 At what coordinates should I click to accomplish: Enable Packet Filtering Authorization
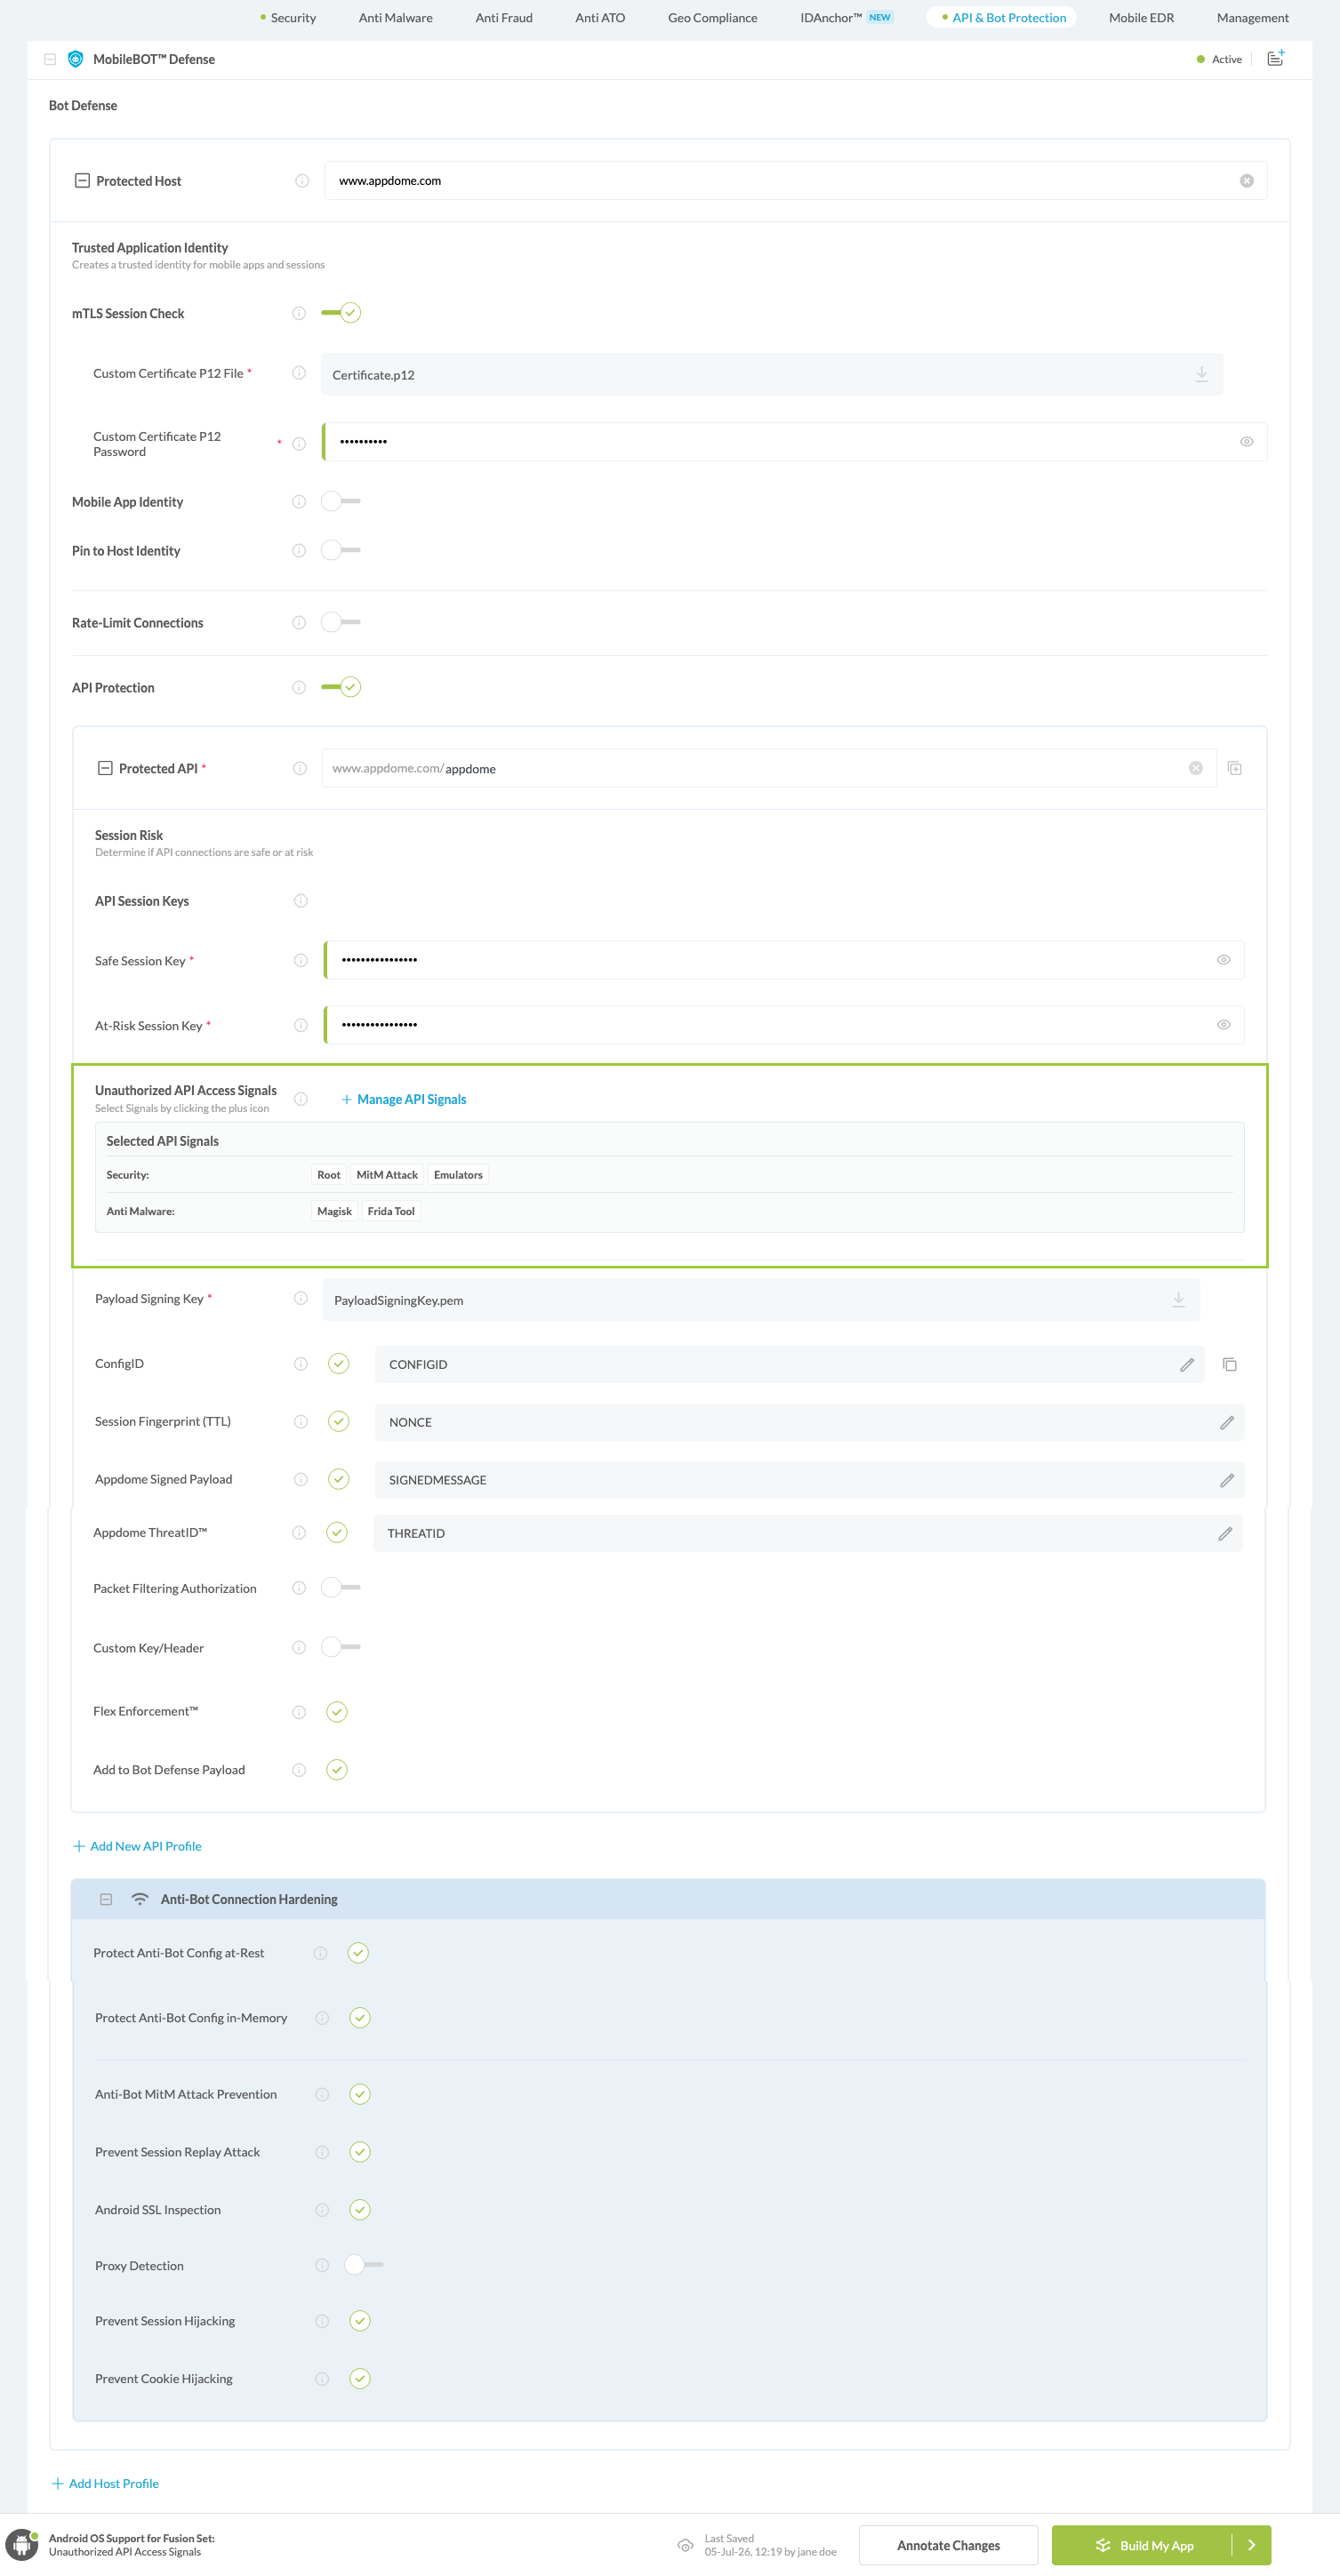(341, 1588)
